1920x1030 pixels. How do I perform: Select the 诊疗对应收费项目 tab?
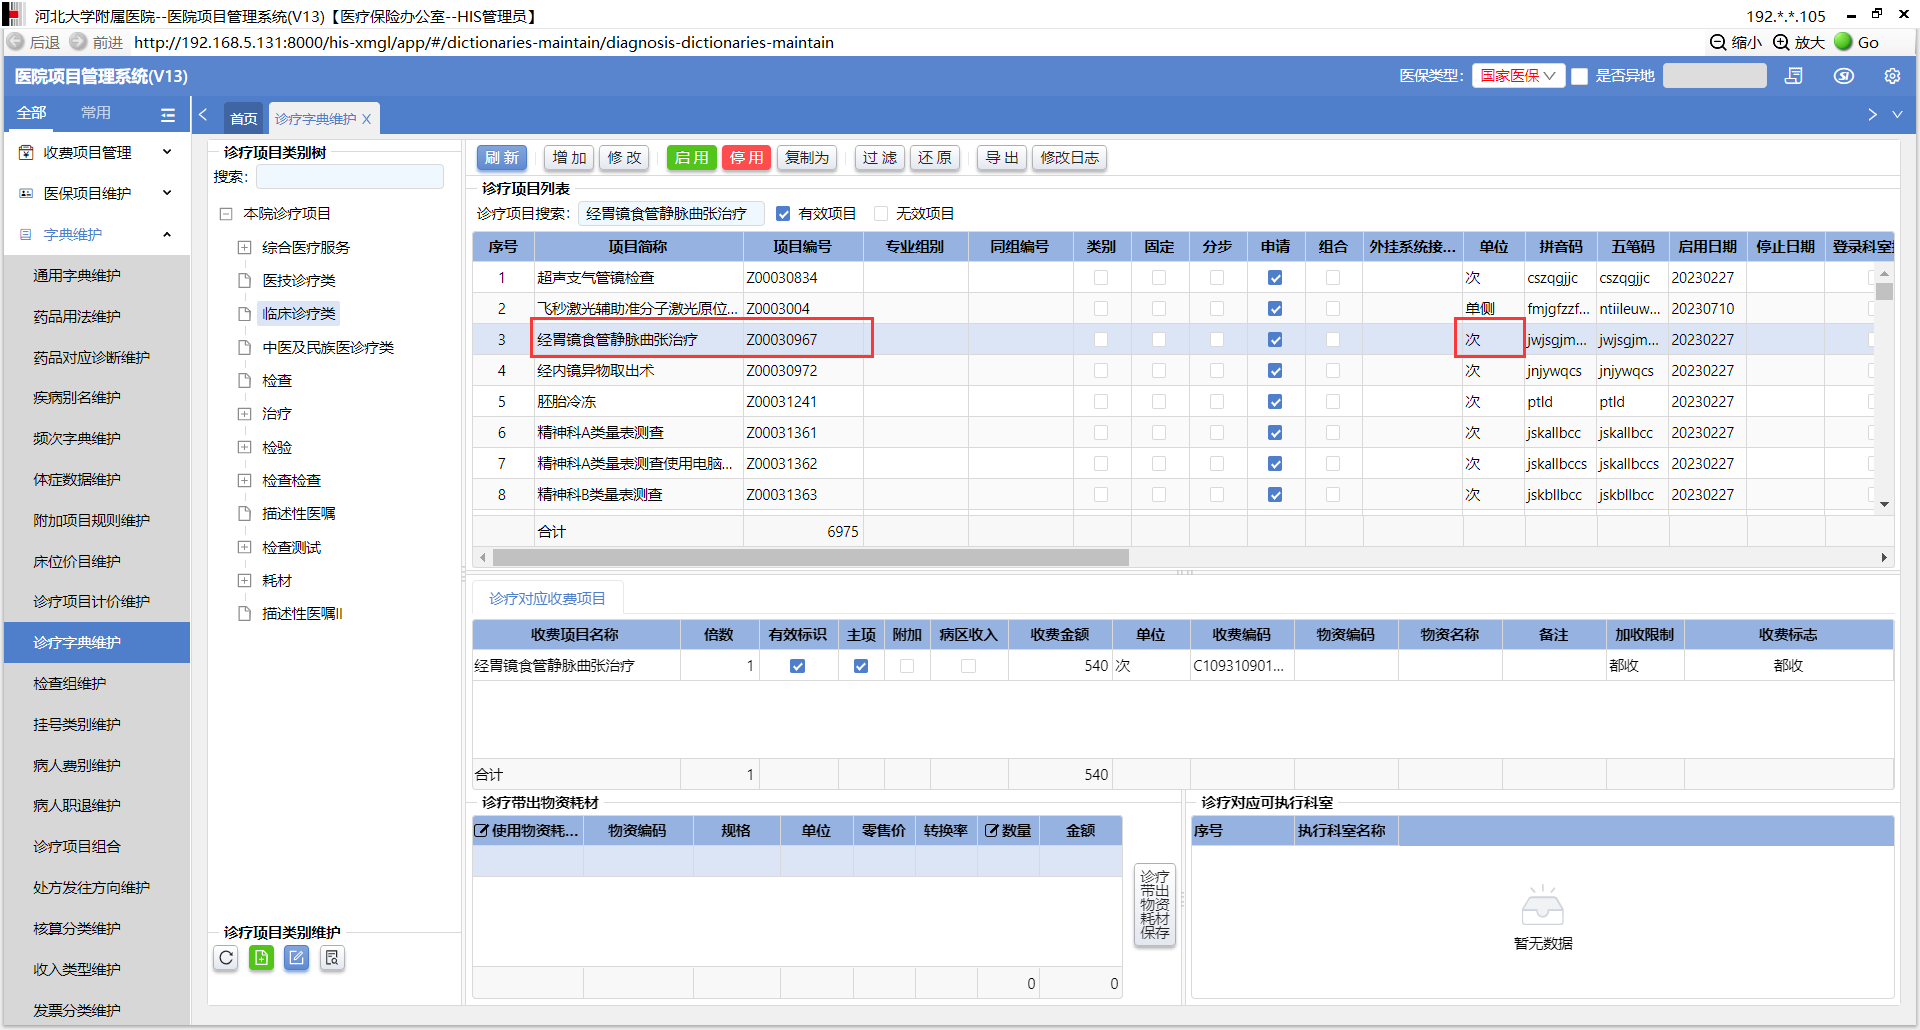pos(547,599)
